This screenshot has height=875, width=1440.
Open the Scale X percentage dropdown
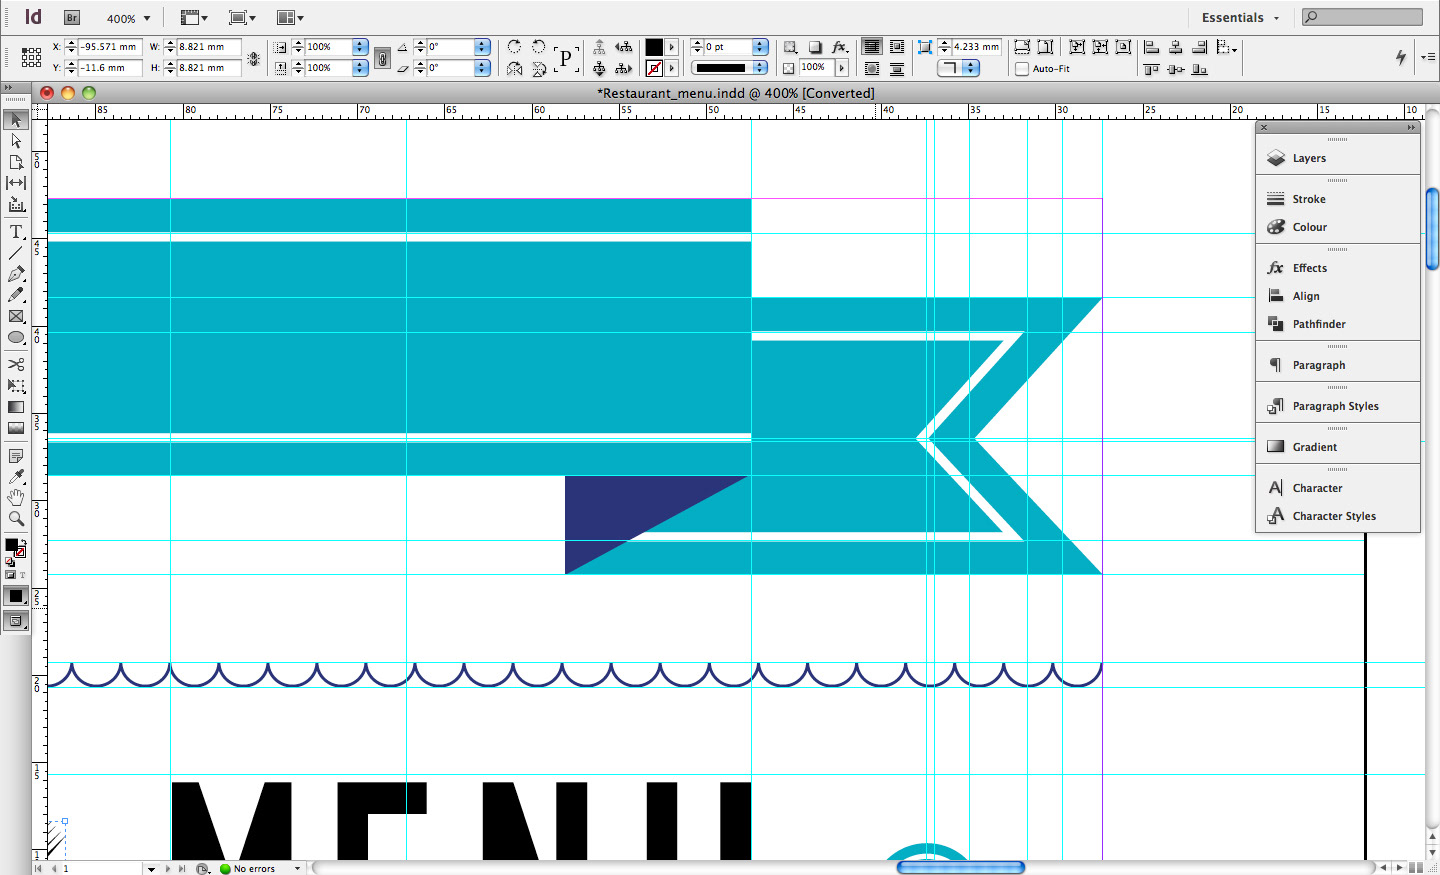click(x=360, y=47)
